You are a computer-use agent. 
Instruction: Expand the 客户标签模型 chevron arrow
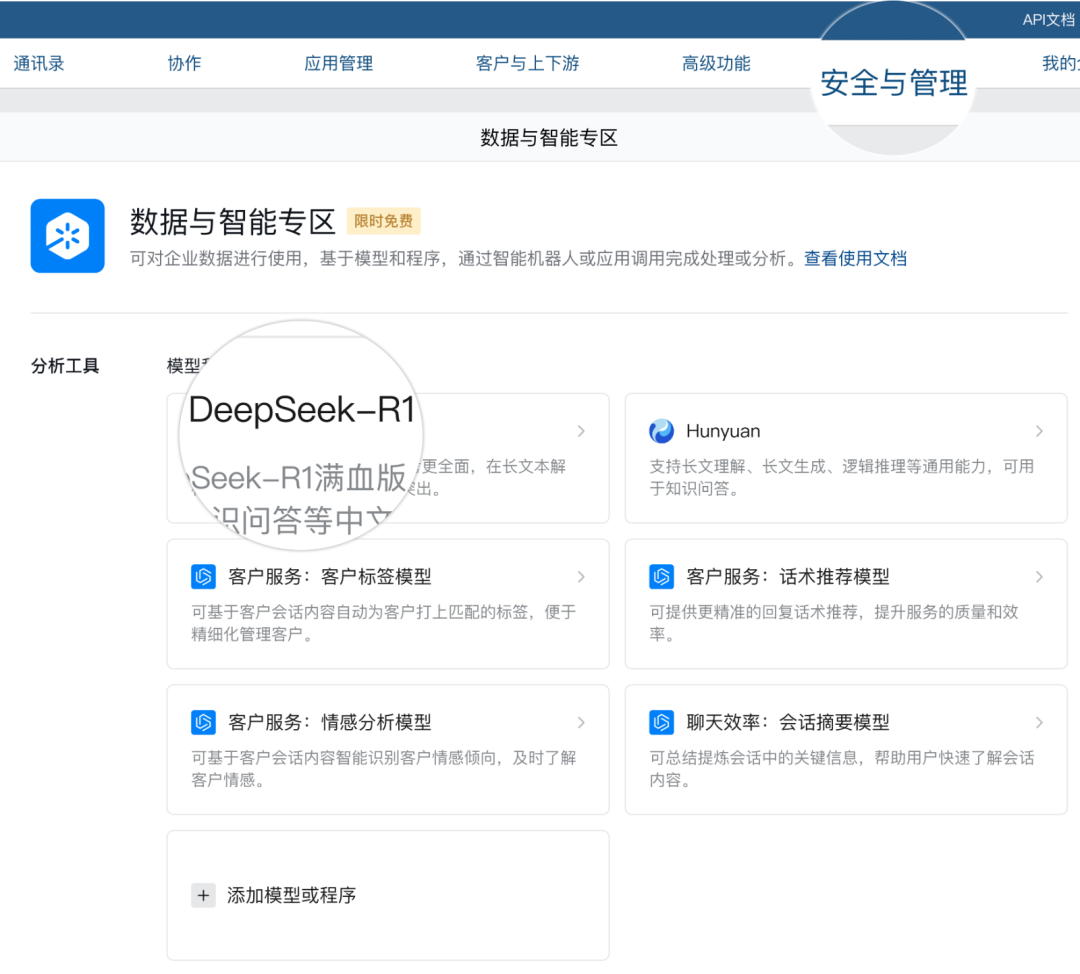[581, 577]
